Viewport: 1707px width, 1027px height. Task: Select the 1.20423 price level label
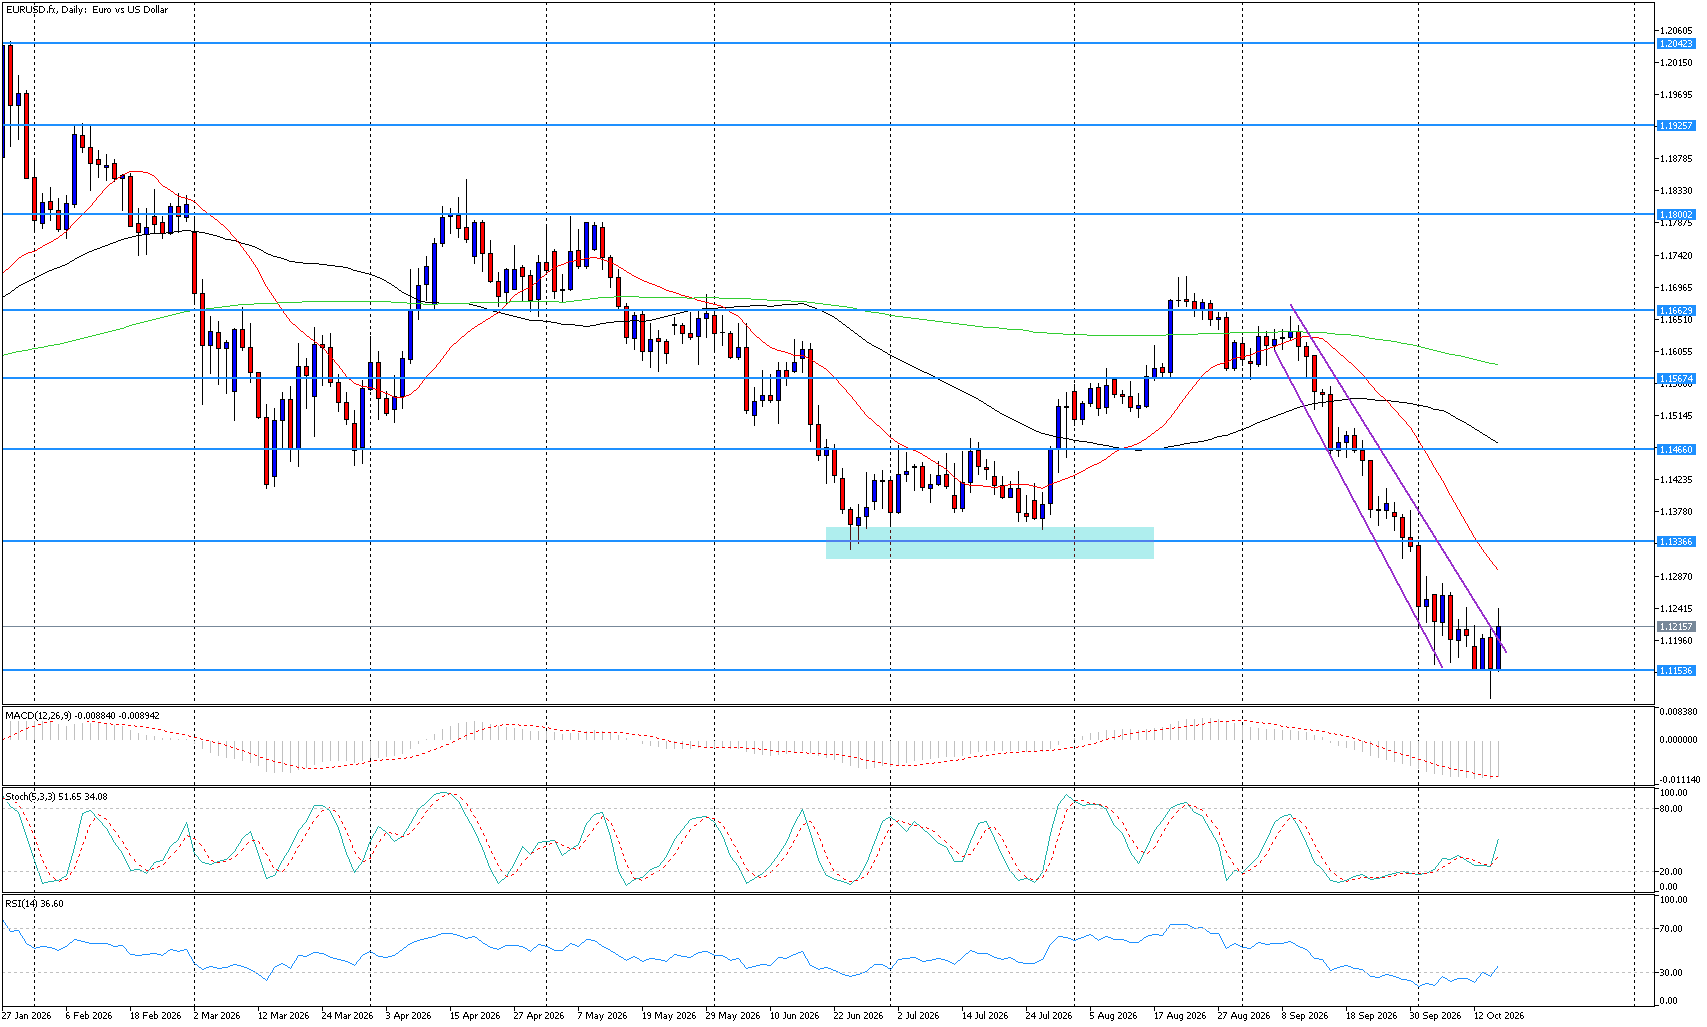tap(1676, 44)
